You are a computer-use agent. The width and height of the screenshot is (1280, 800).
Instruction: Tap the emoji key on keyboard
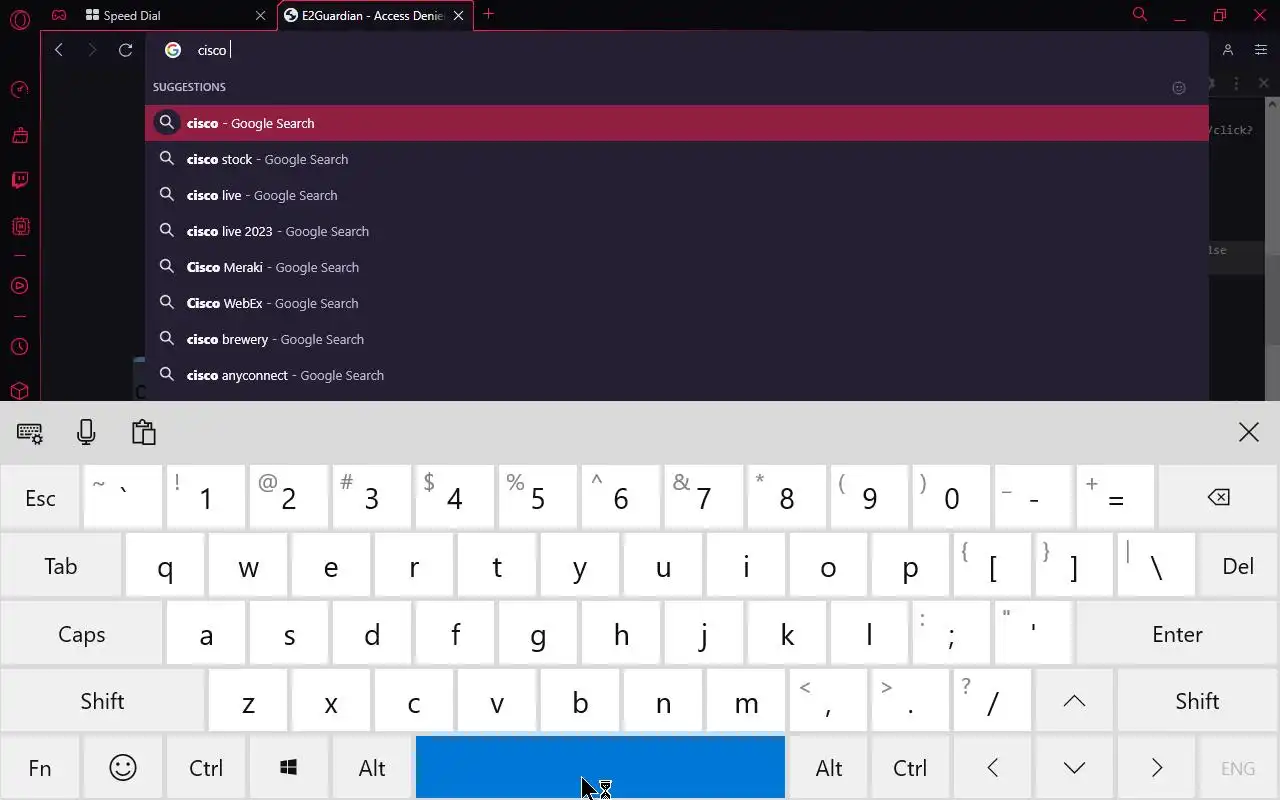[x=123, y=768]
